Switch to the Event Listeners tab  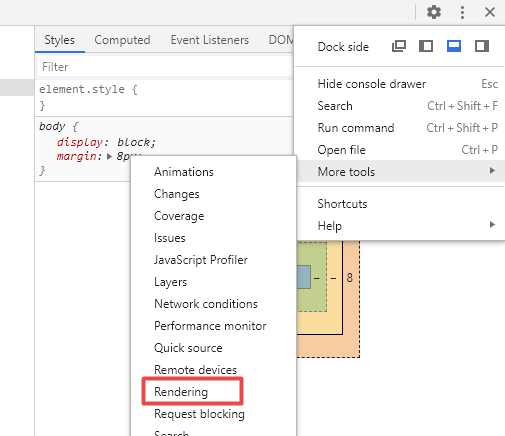(210, 40)
